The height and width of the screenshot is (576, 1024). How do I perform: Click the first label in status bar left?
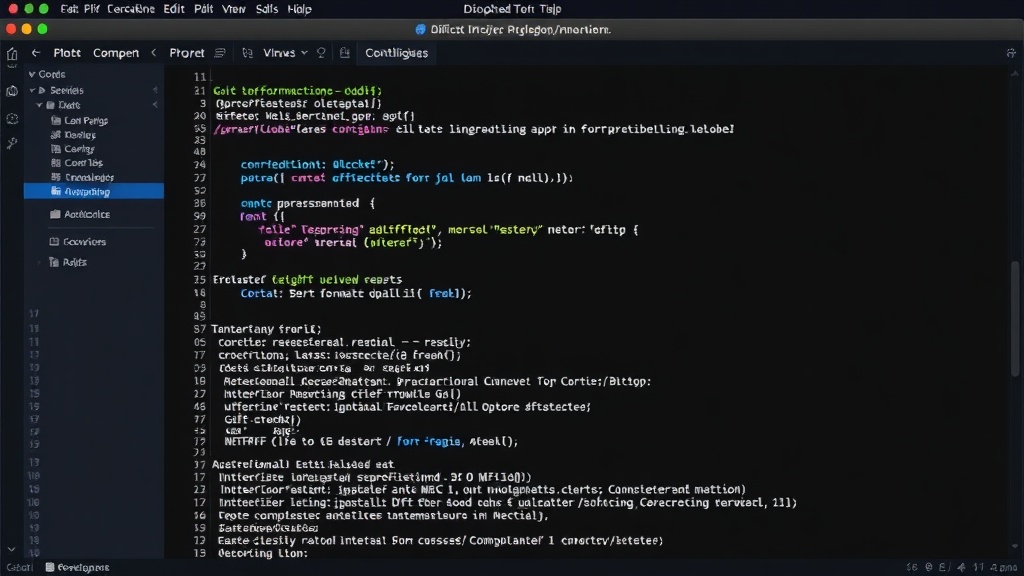tap(18, 567)
